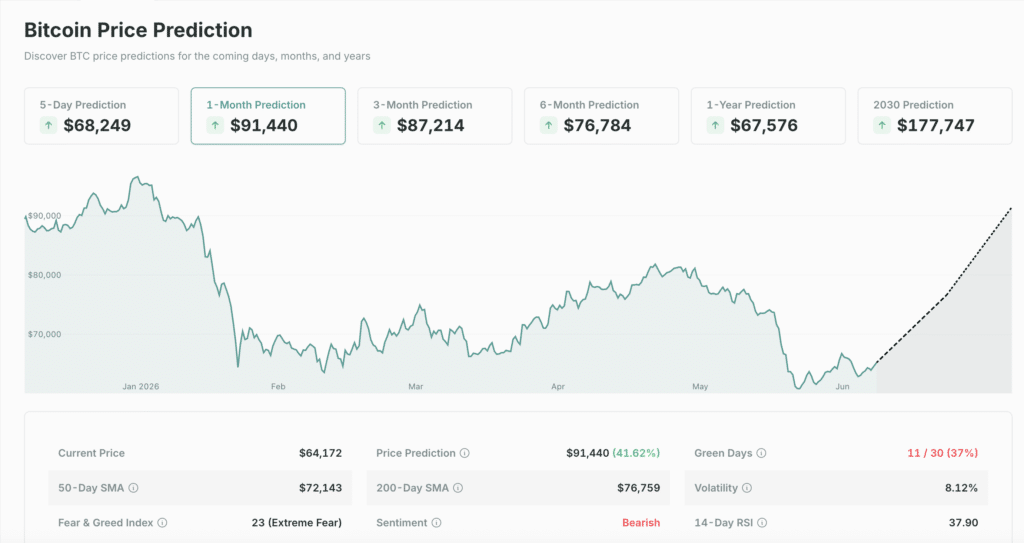Select the 3-Month Prediction card
The height and width of the screenshot is (543, 1024).
click(435, 116)
